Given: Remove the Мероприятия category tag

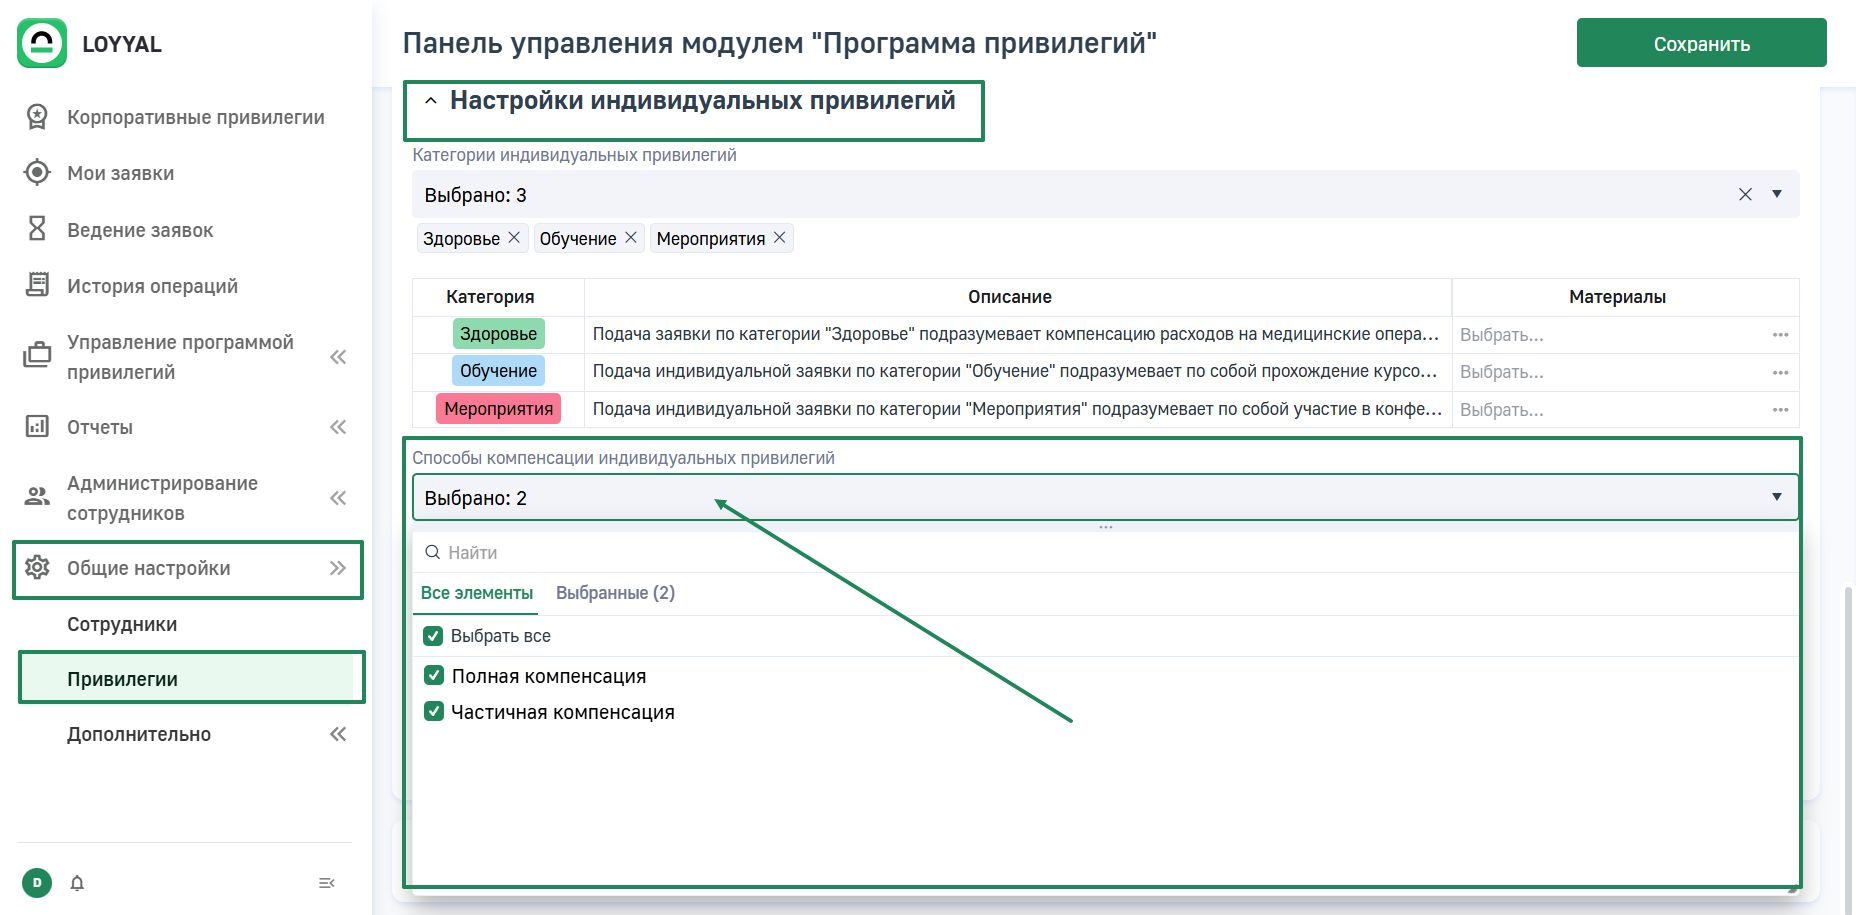Looking at the screenshot, I should point(780,238).
